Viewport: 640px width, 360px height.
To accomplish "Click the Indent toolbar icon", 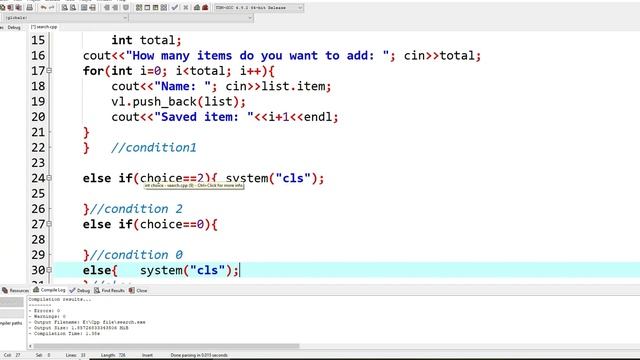I will (x=107, y=8).
